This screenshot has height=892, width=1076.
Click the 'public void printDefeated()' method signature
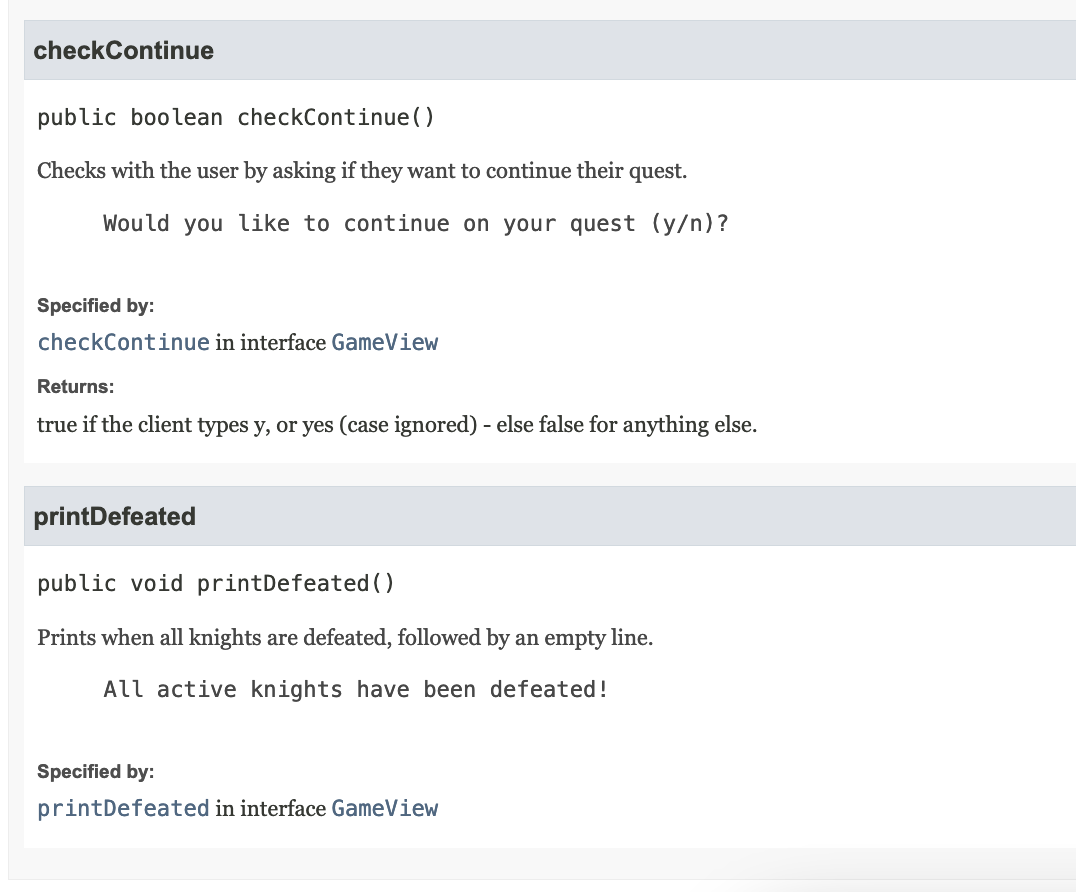click(x=216, y=584)
